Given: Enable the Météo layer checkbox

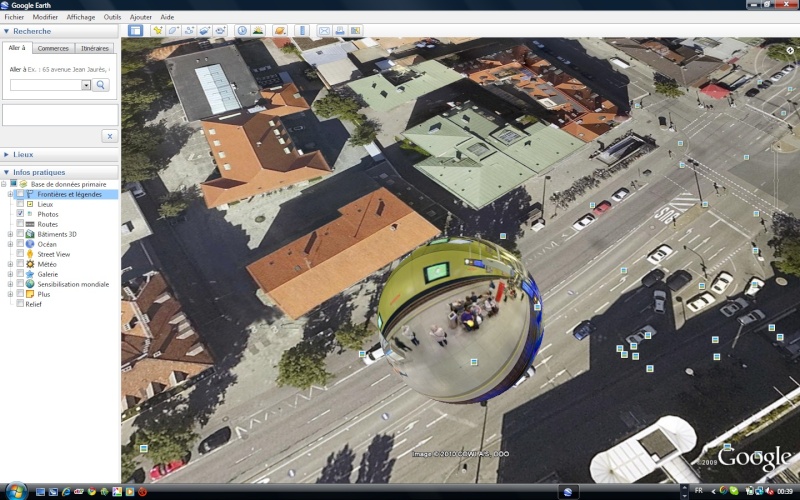Looking at the screenshot, I should pos(20,264).
